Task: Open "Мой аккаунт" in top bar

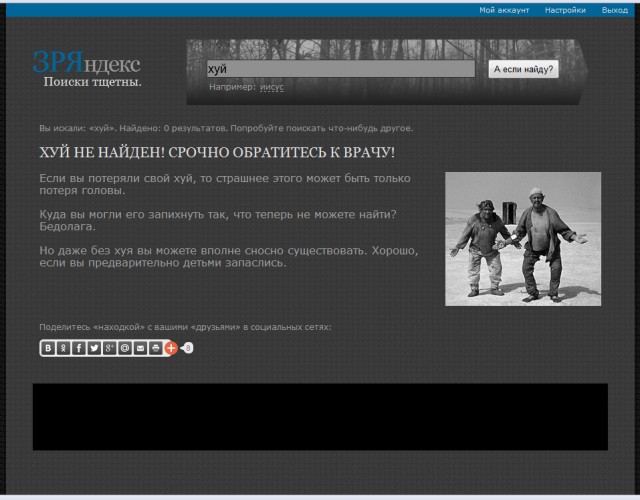Action: 504,10
